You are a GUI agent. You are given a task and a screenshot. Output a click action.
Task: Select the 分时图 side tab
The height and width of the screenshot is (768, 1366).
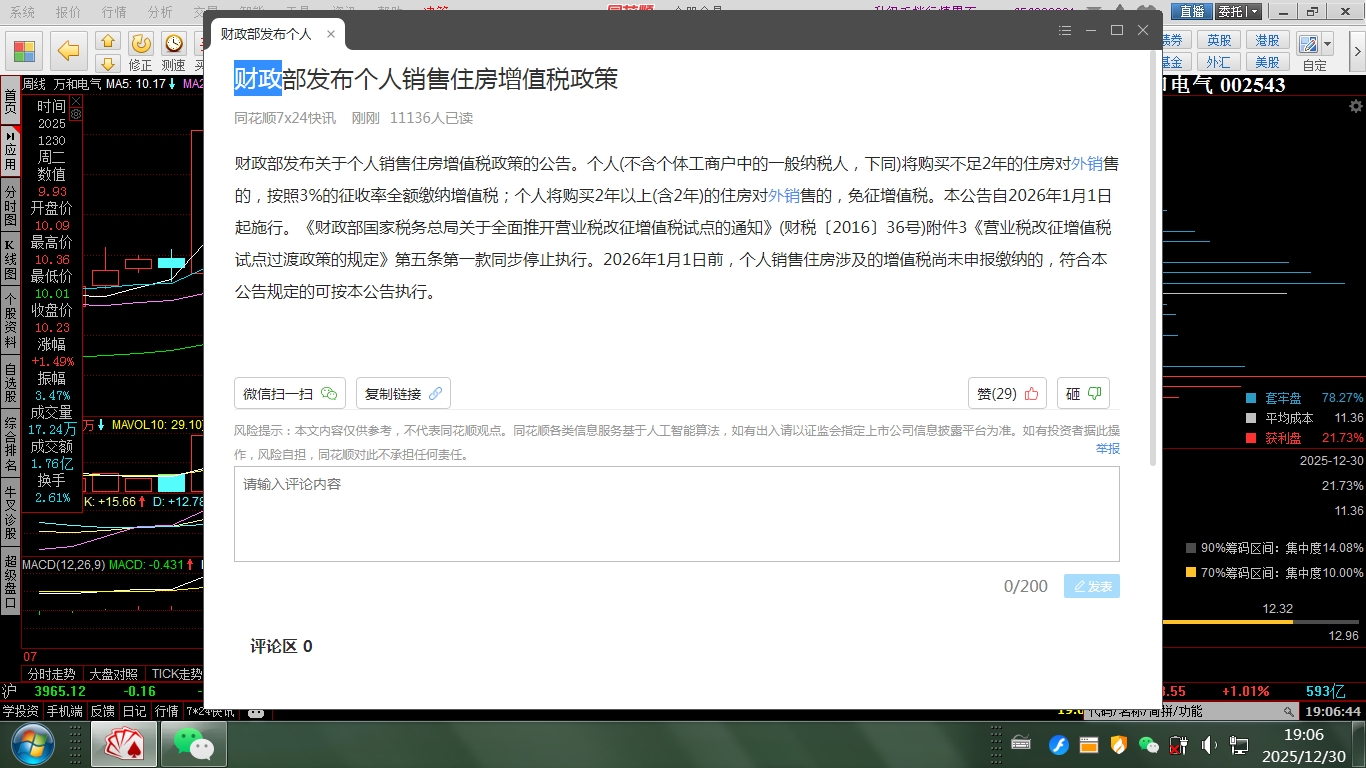click(10, 205)
